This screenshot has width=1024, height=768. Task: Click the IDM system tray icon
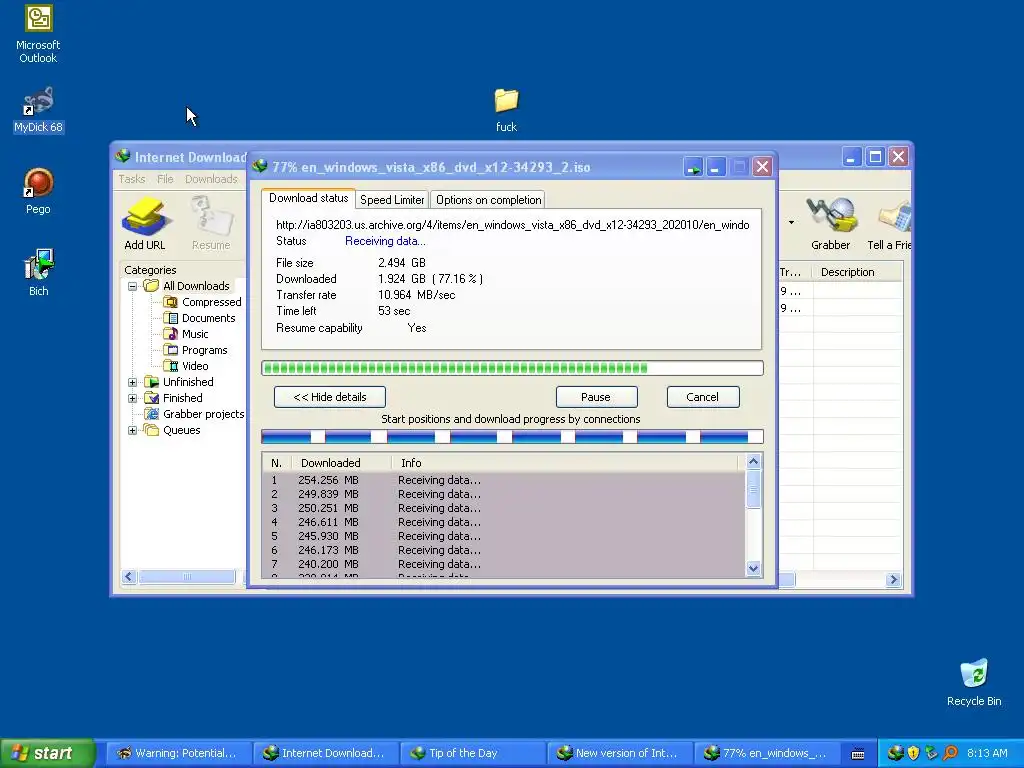(895, 753)
